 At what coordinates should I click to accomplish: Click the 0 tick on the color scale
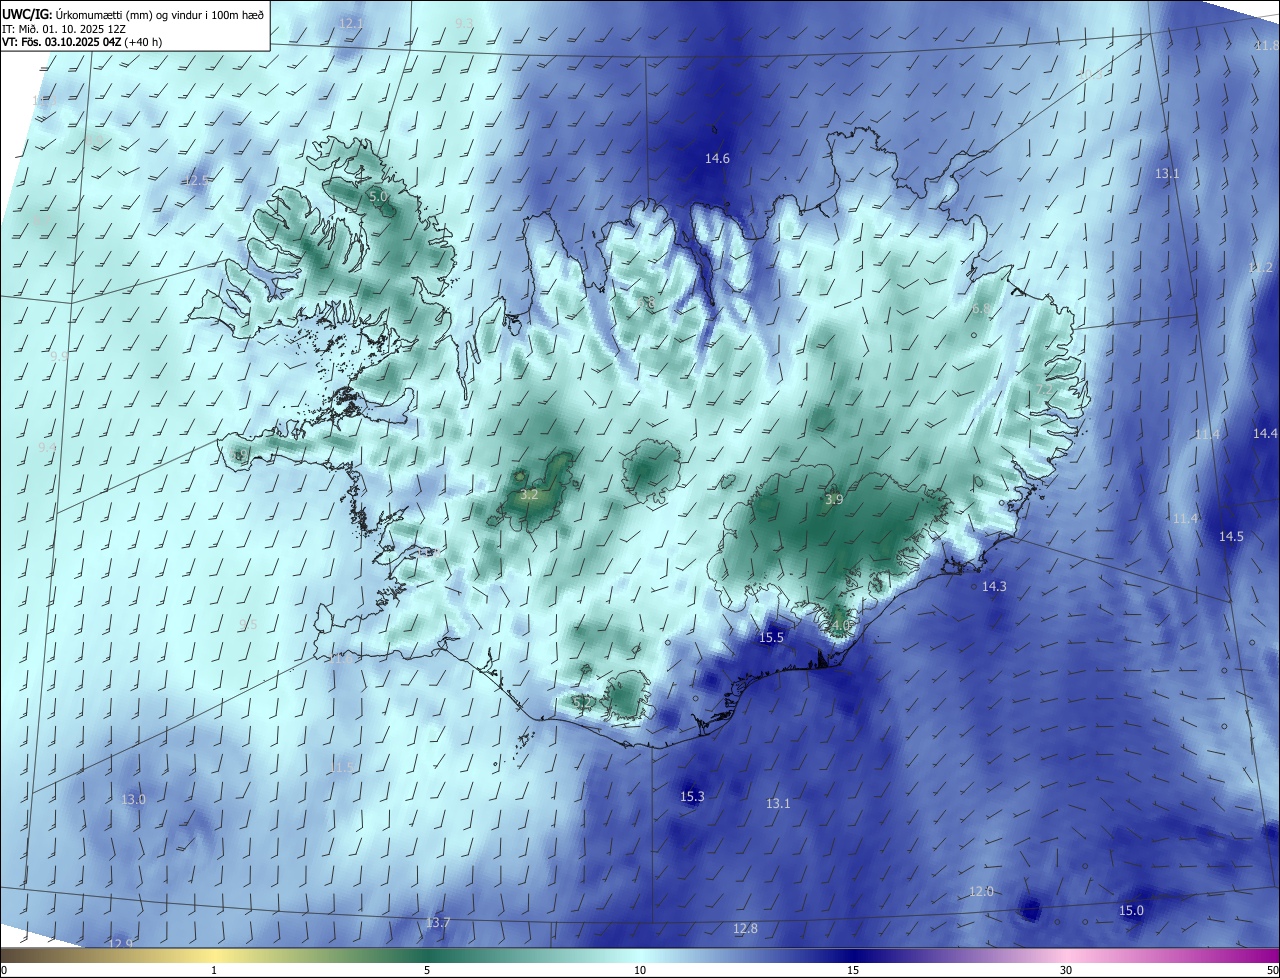click(x=4, y=970)
